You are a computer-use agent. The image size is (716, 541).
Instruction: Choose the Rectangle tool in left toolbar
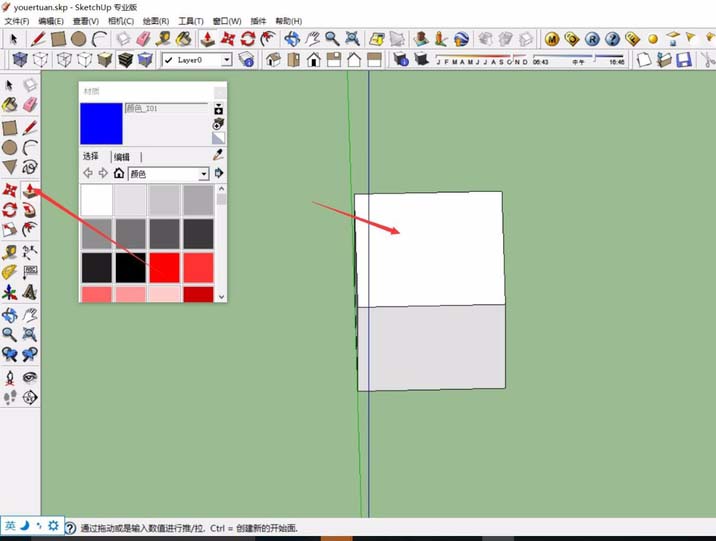coord(9,128)
